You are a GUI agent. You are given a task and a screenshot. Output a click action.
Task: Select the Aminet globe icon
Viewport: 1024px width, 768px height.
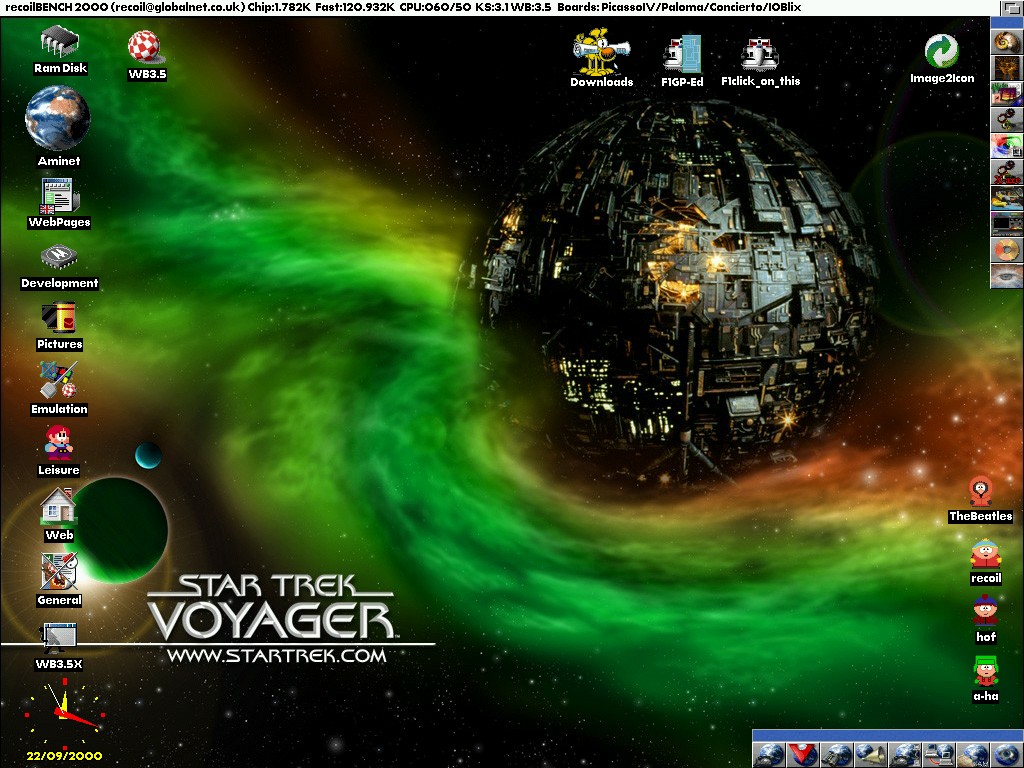pyautogui.click(x=58, y=118)
